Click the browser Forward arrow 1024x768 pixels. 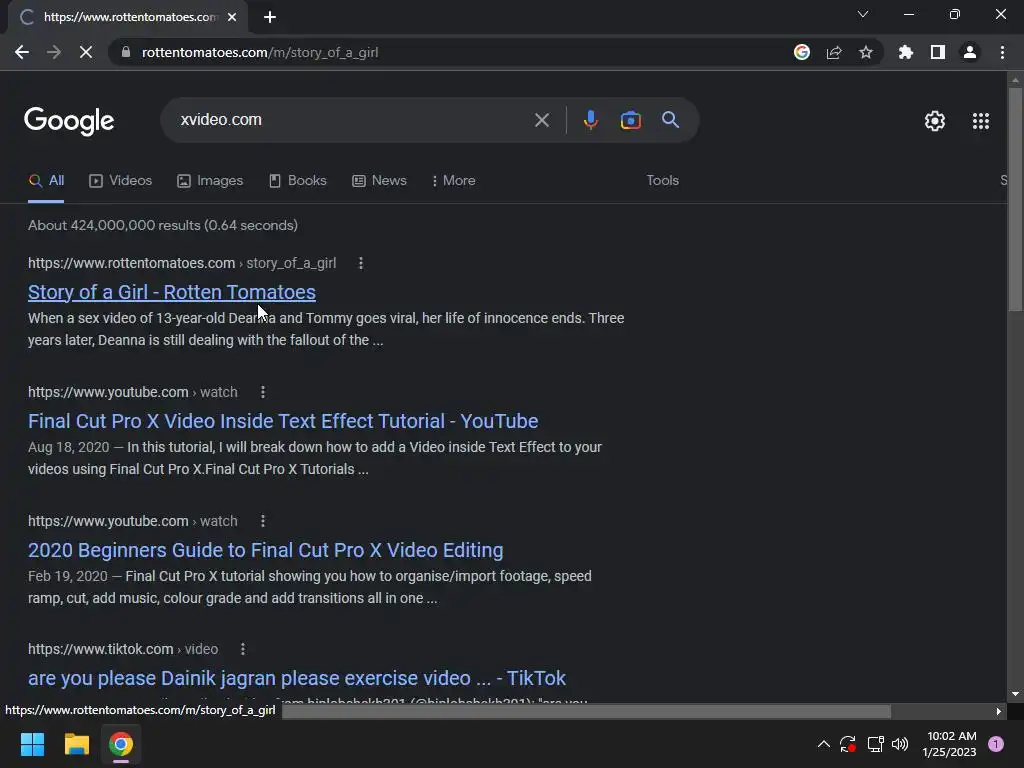tap(54, 52)
